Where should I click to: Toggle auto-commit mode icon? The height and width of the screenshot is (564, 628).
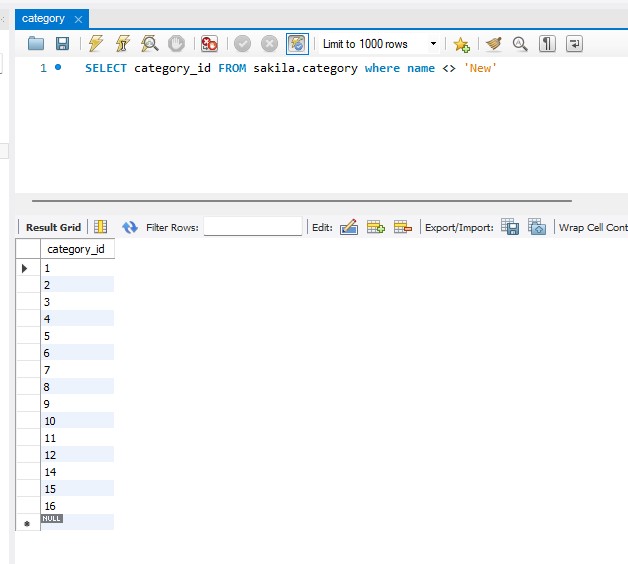(x=297, y=43)
